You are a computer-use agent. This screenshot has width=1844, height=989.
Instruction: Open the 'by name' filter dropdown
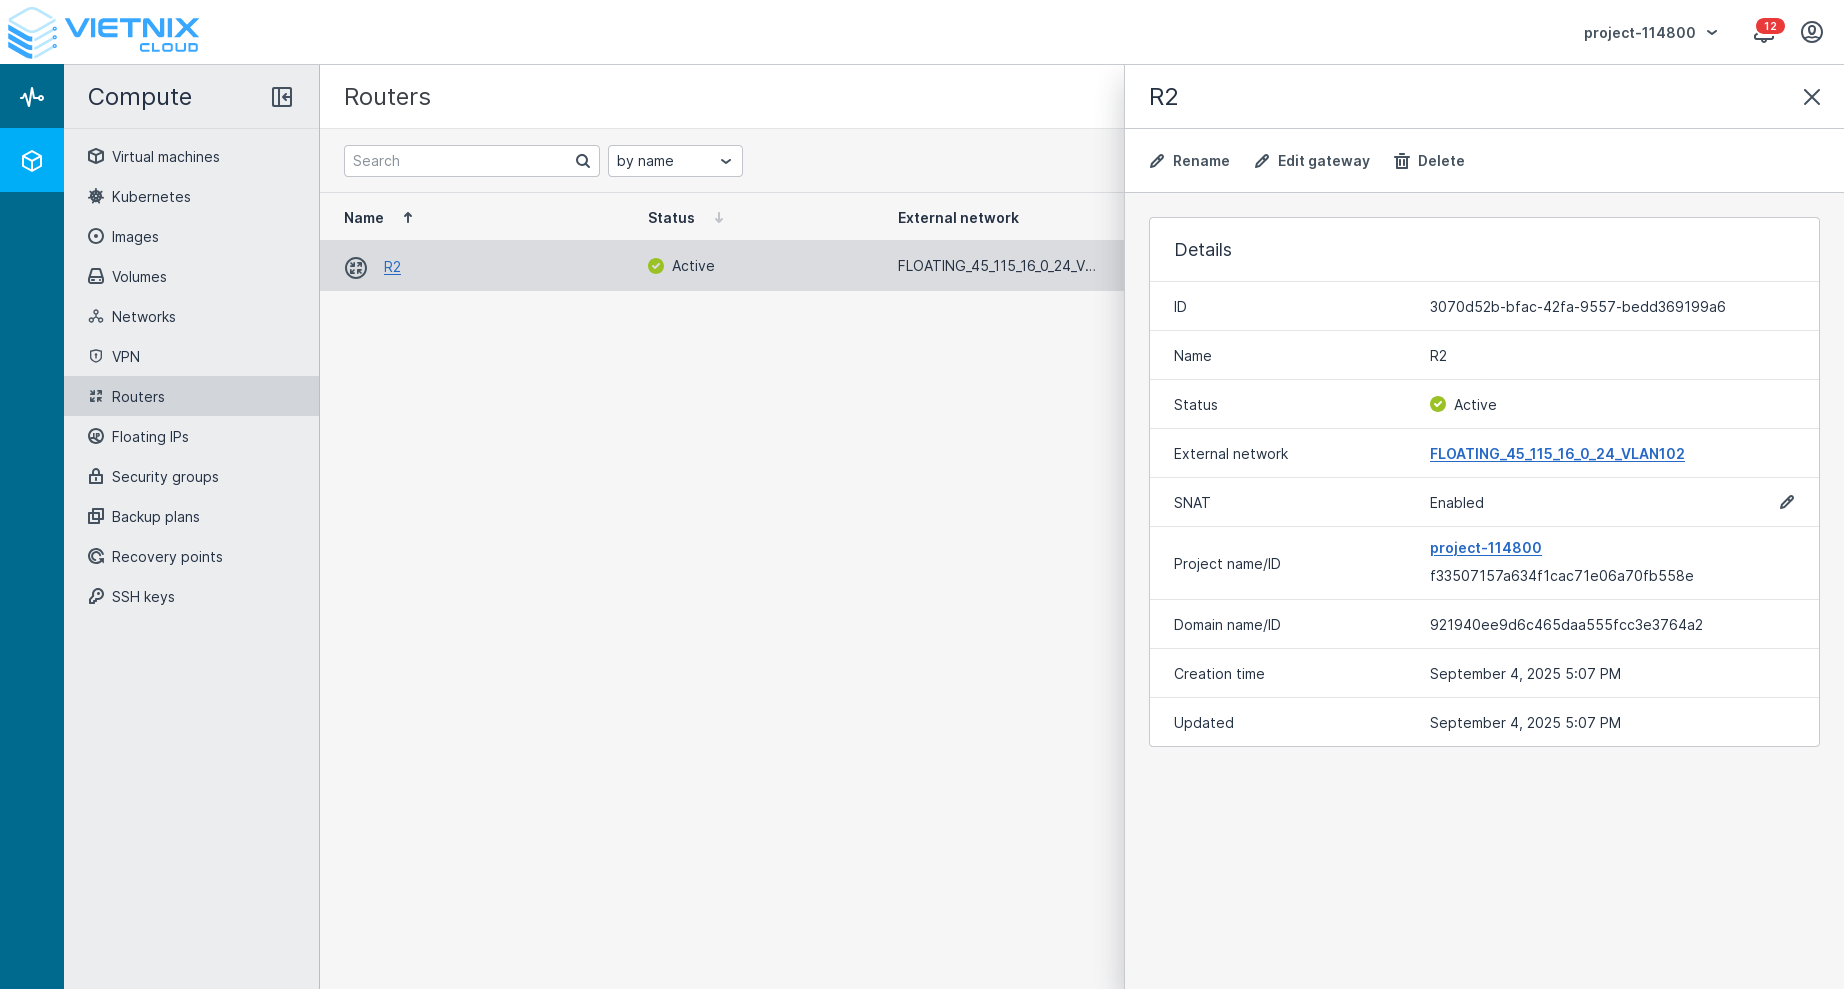(x=675, y=161)
